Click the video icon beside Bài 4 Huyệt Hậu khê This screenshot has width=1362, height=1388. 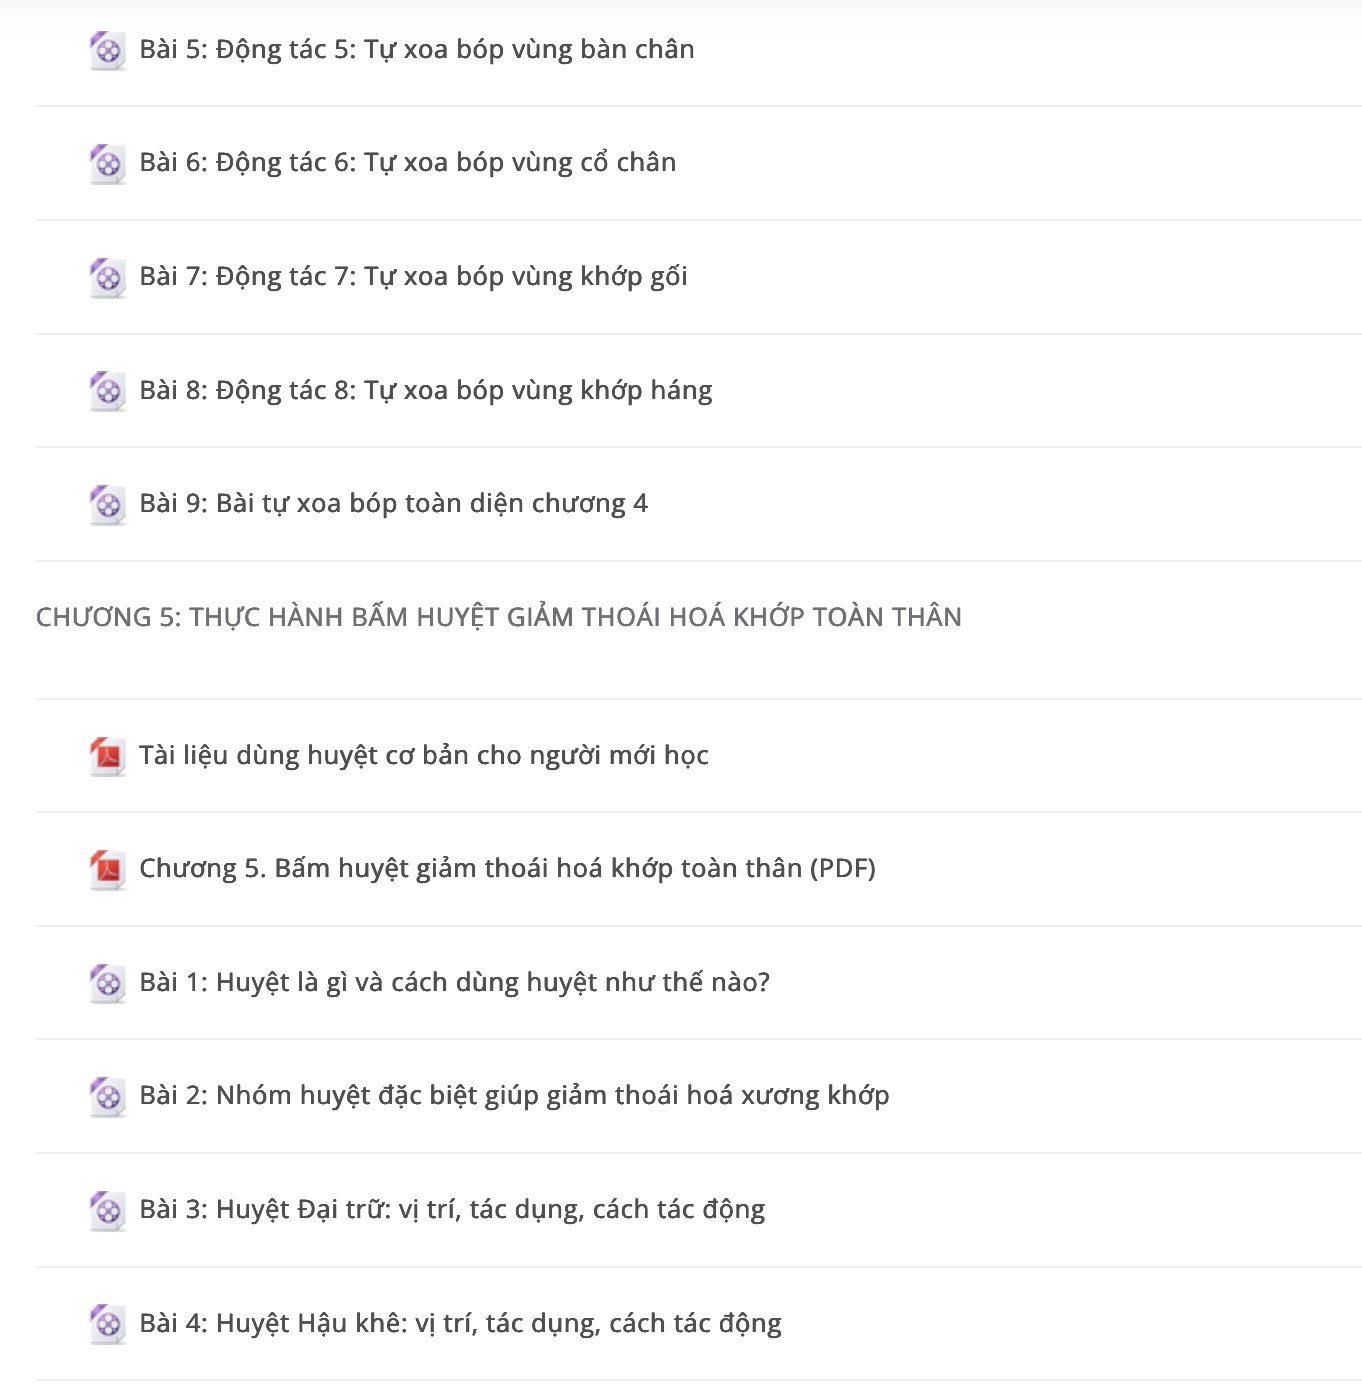tap(107, 1324)
